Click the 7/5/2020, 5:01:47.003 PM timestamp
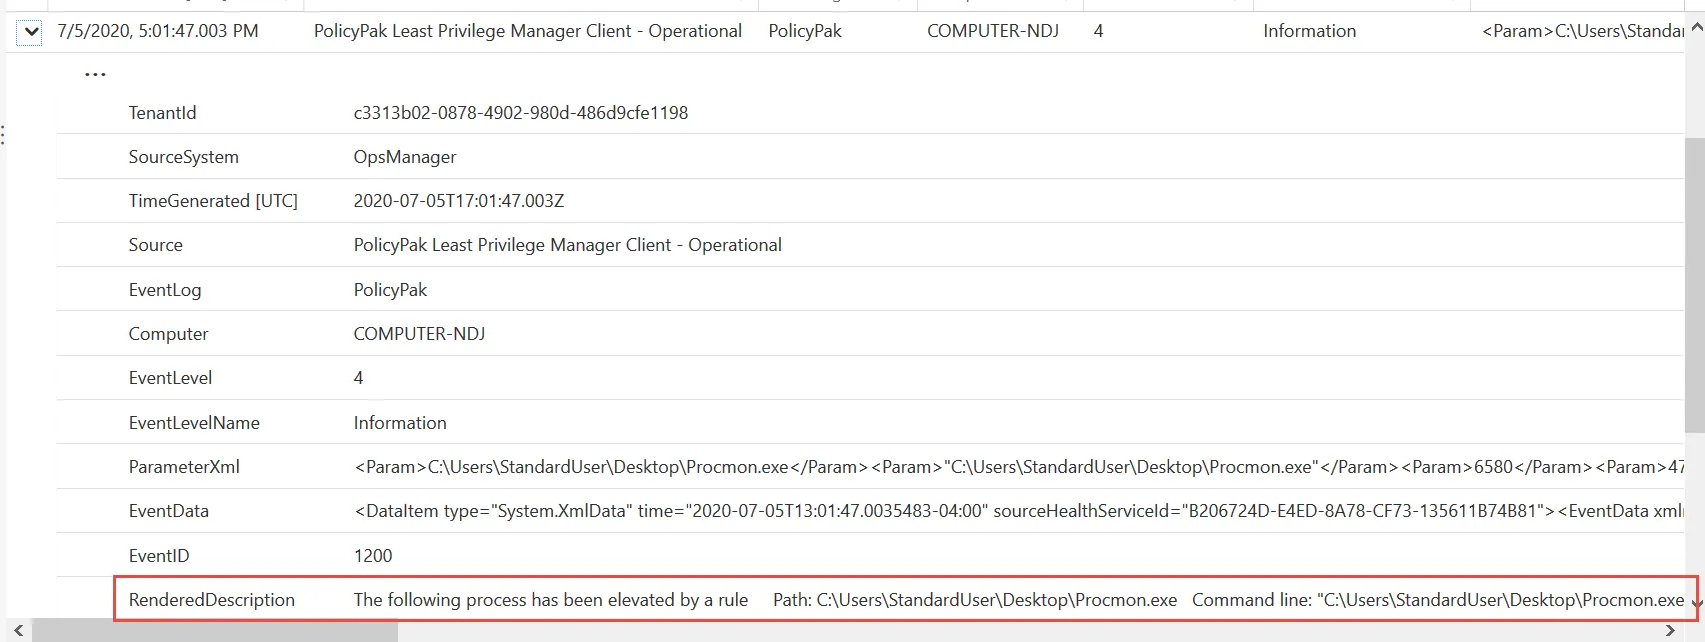 pos(158,31)
